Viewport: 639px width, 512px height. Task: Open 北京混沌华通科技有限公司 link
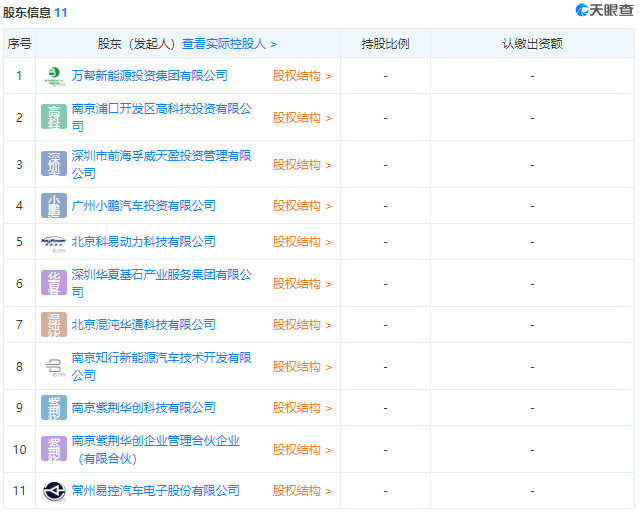[x=143, y=325]
